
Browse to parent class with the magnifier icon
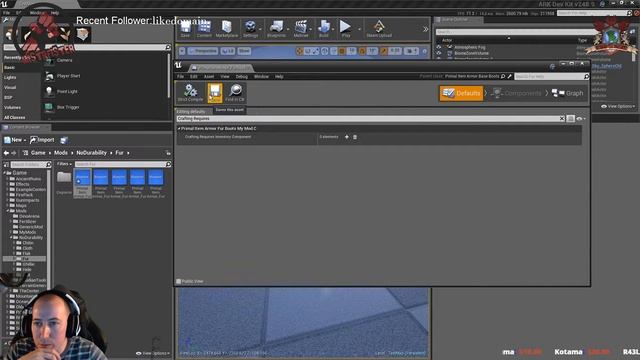click(503, 76)
